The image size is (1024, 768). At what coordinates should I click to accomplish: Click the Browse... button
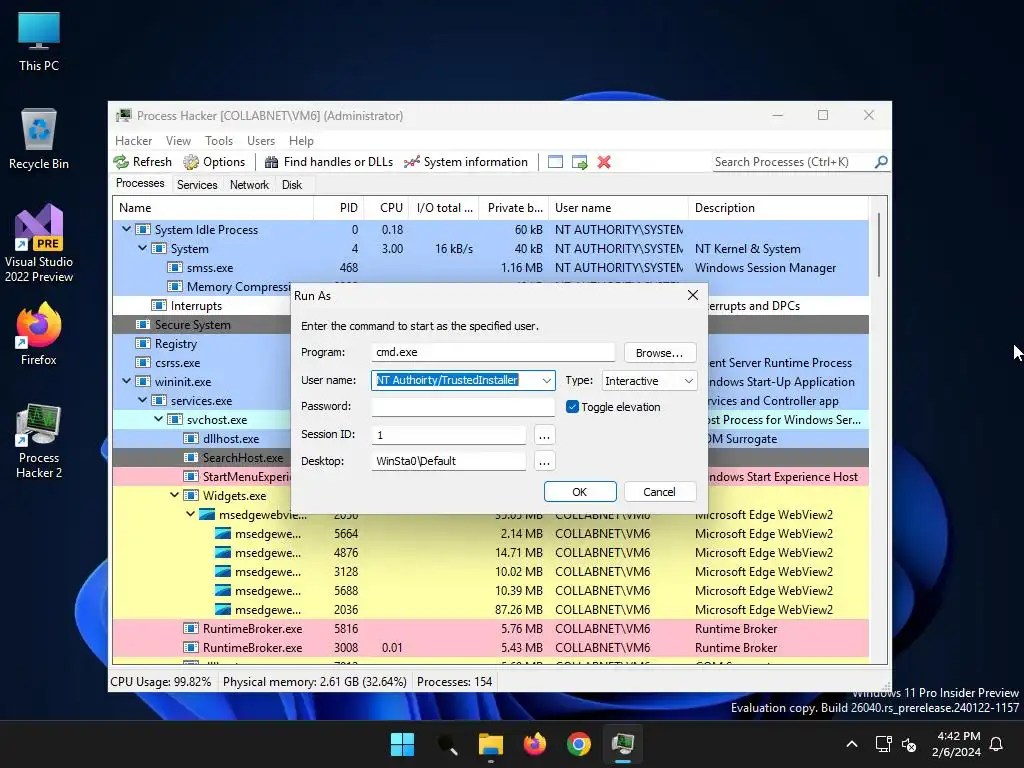point(660,353)
